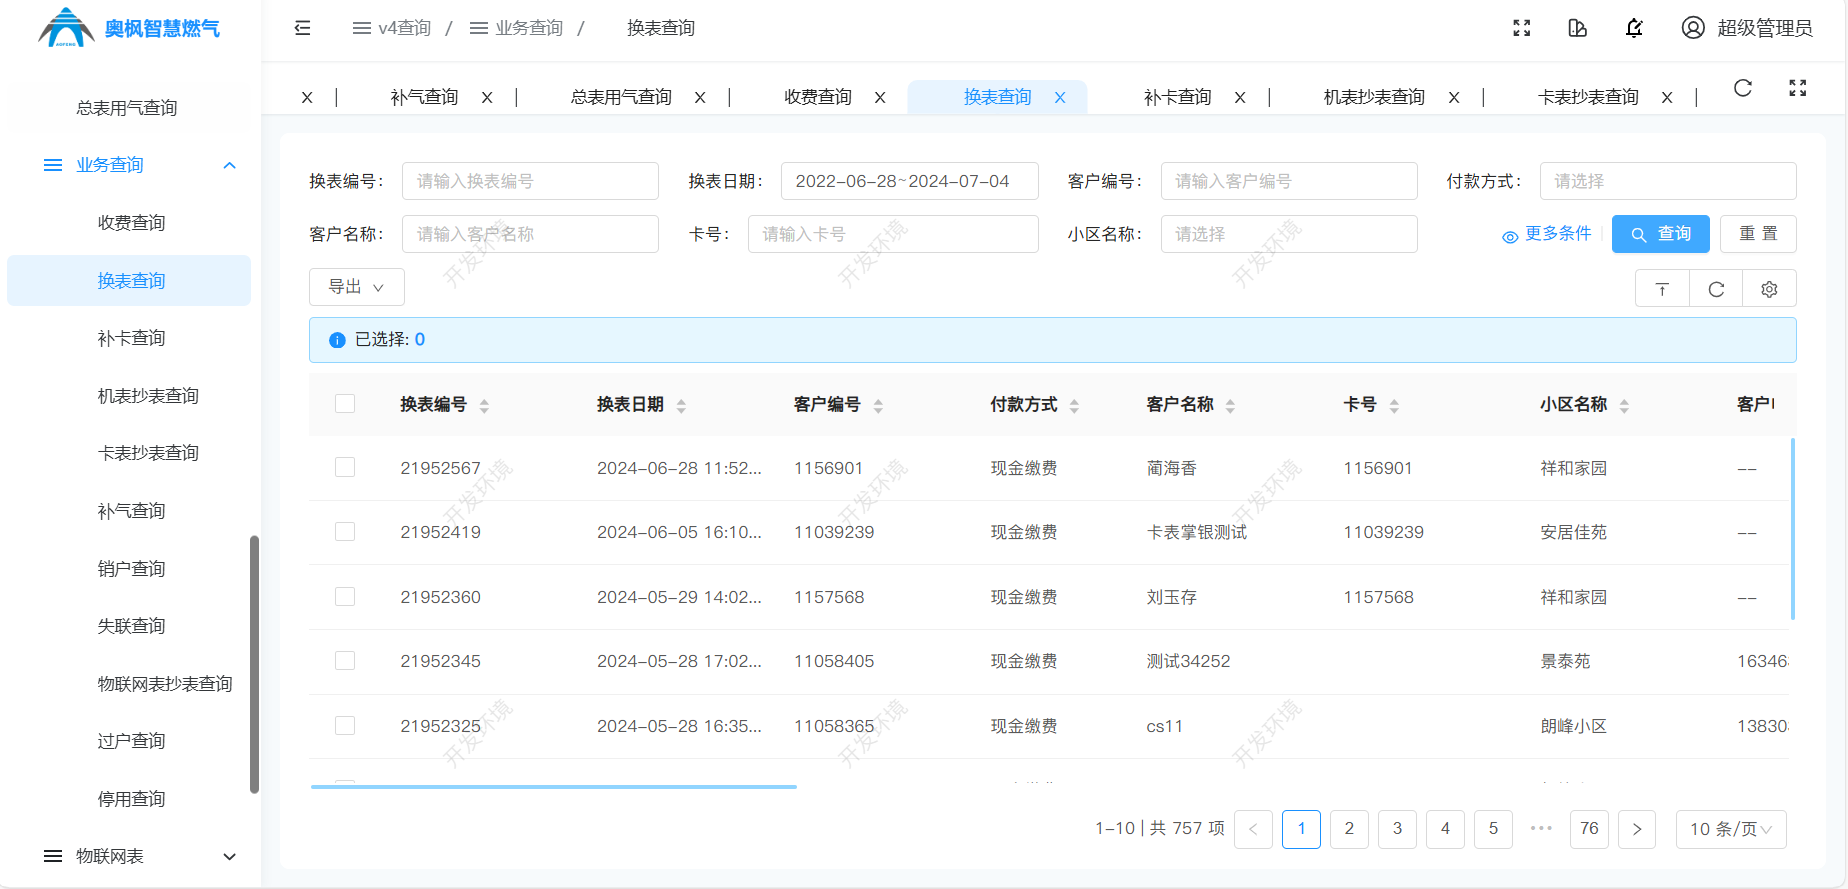Refresh tabs with the circular arrow icon
The width and height of the screenshot is (1848, 889).
click(1743, 88)
